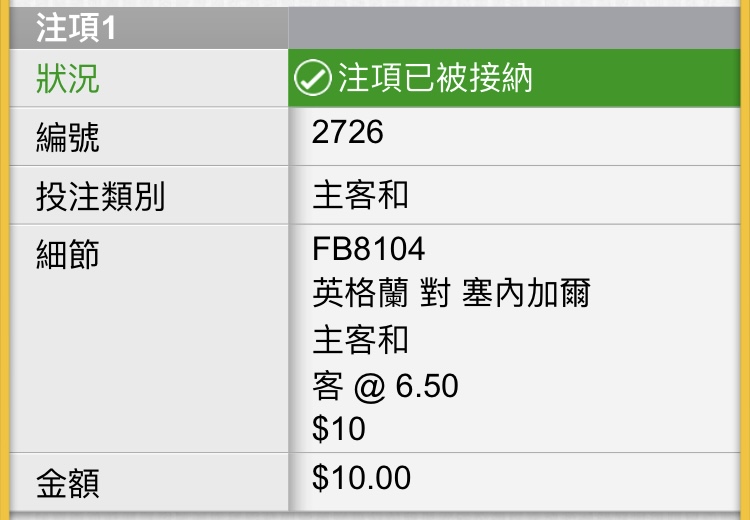
Task: Click the 狀況 label
Action: [x=68, y=79]
